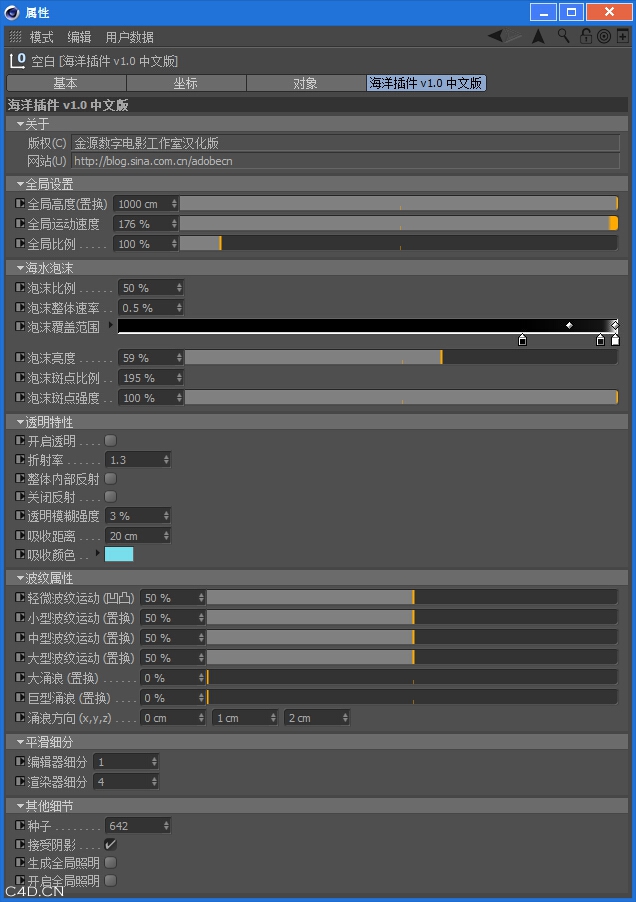
Task: Click animation dot for 泡沫亮度
Action: tap(20, 357)
